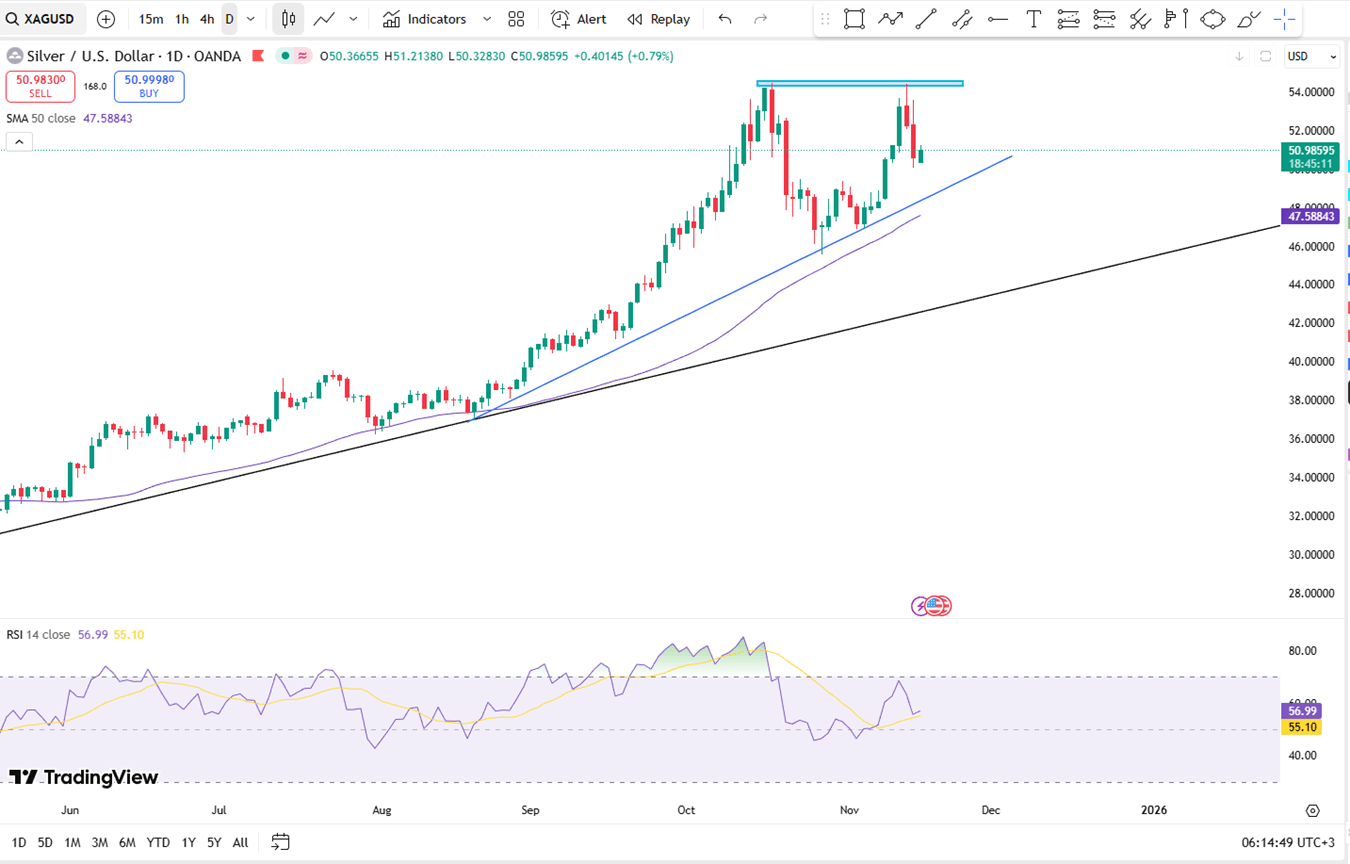
Task: Switch to the 4h timeframe
Action: coord(206,19)
